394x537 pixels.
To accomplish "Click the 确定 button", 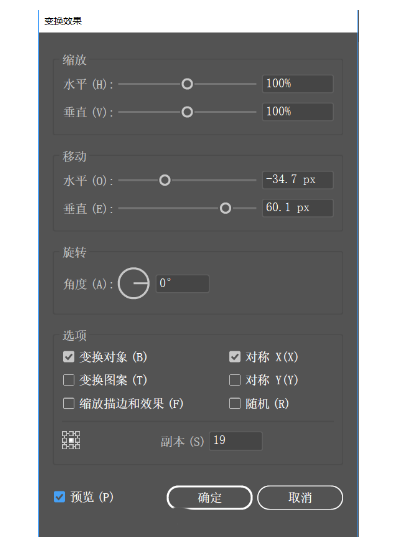I will pyautogui.click(x=209, y=497).
